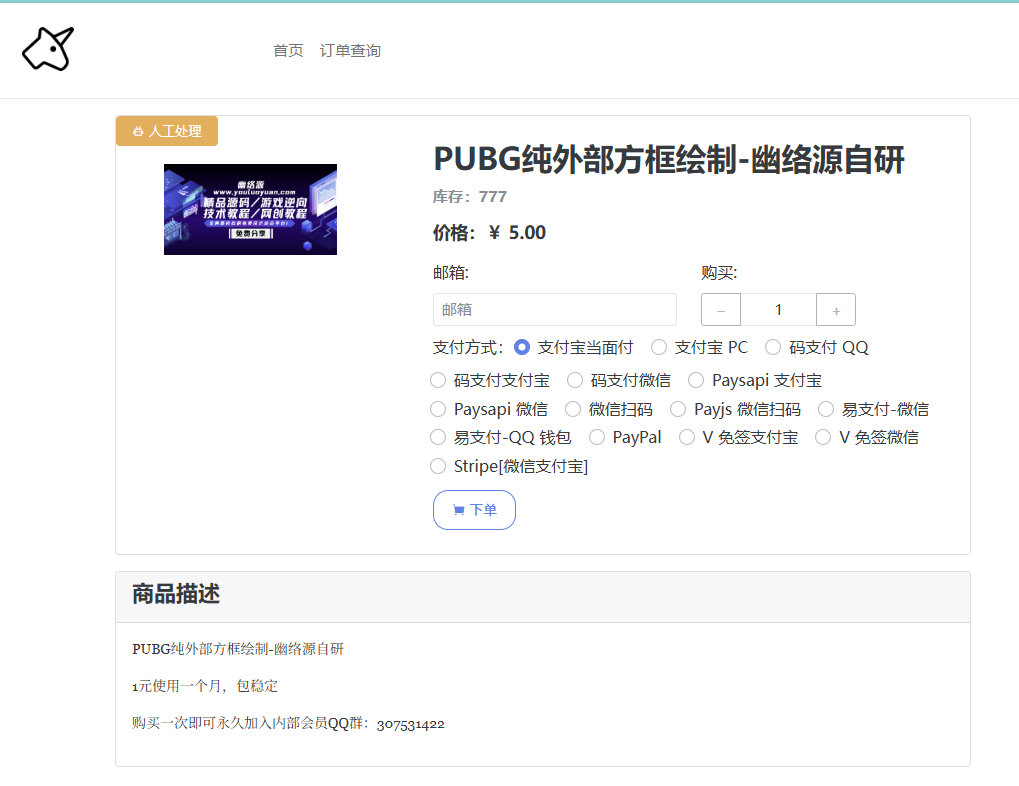Click the 价格: ¥ 5.00 price text
Screen dimensions: 1019x786
(489, 233)
